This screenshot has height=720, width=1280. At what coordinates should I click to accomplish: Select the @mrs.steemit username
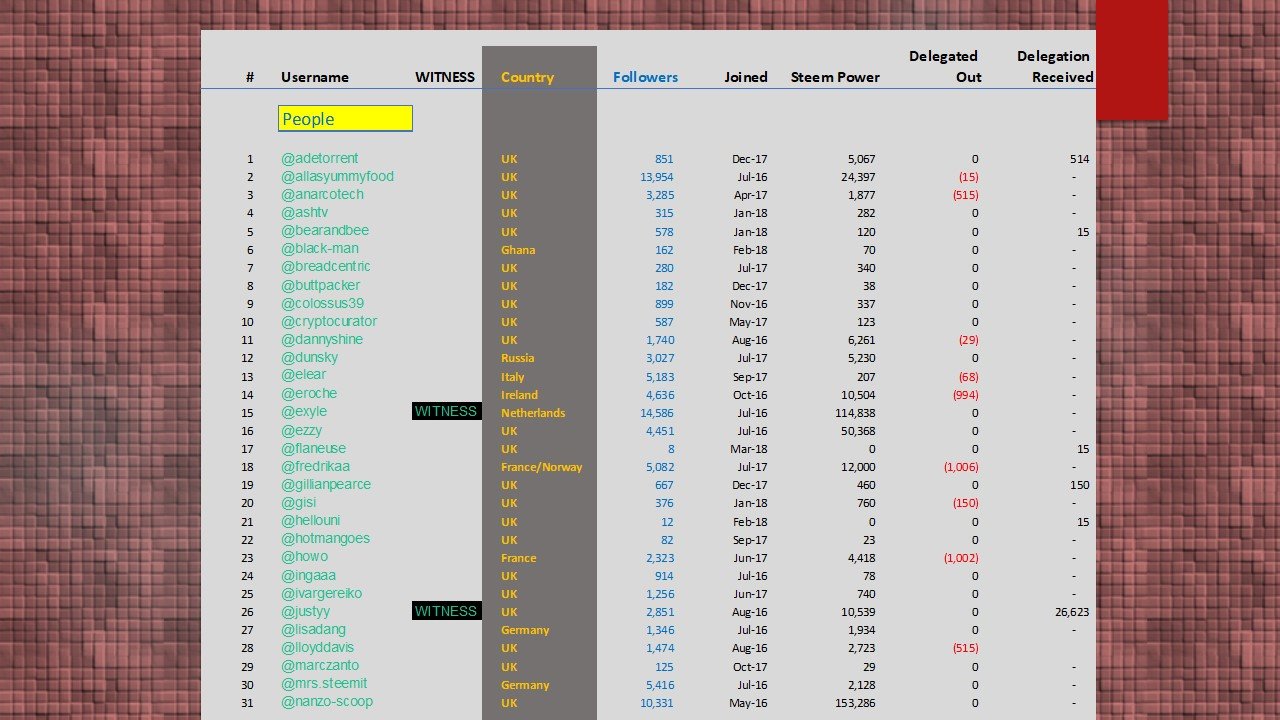coord(323,683)
